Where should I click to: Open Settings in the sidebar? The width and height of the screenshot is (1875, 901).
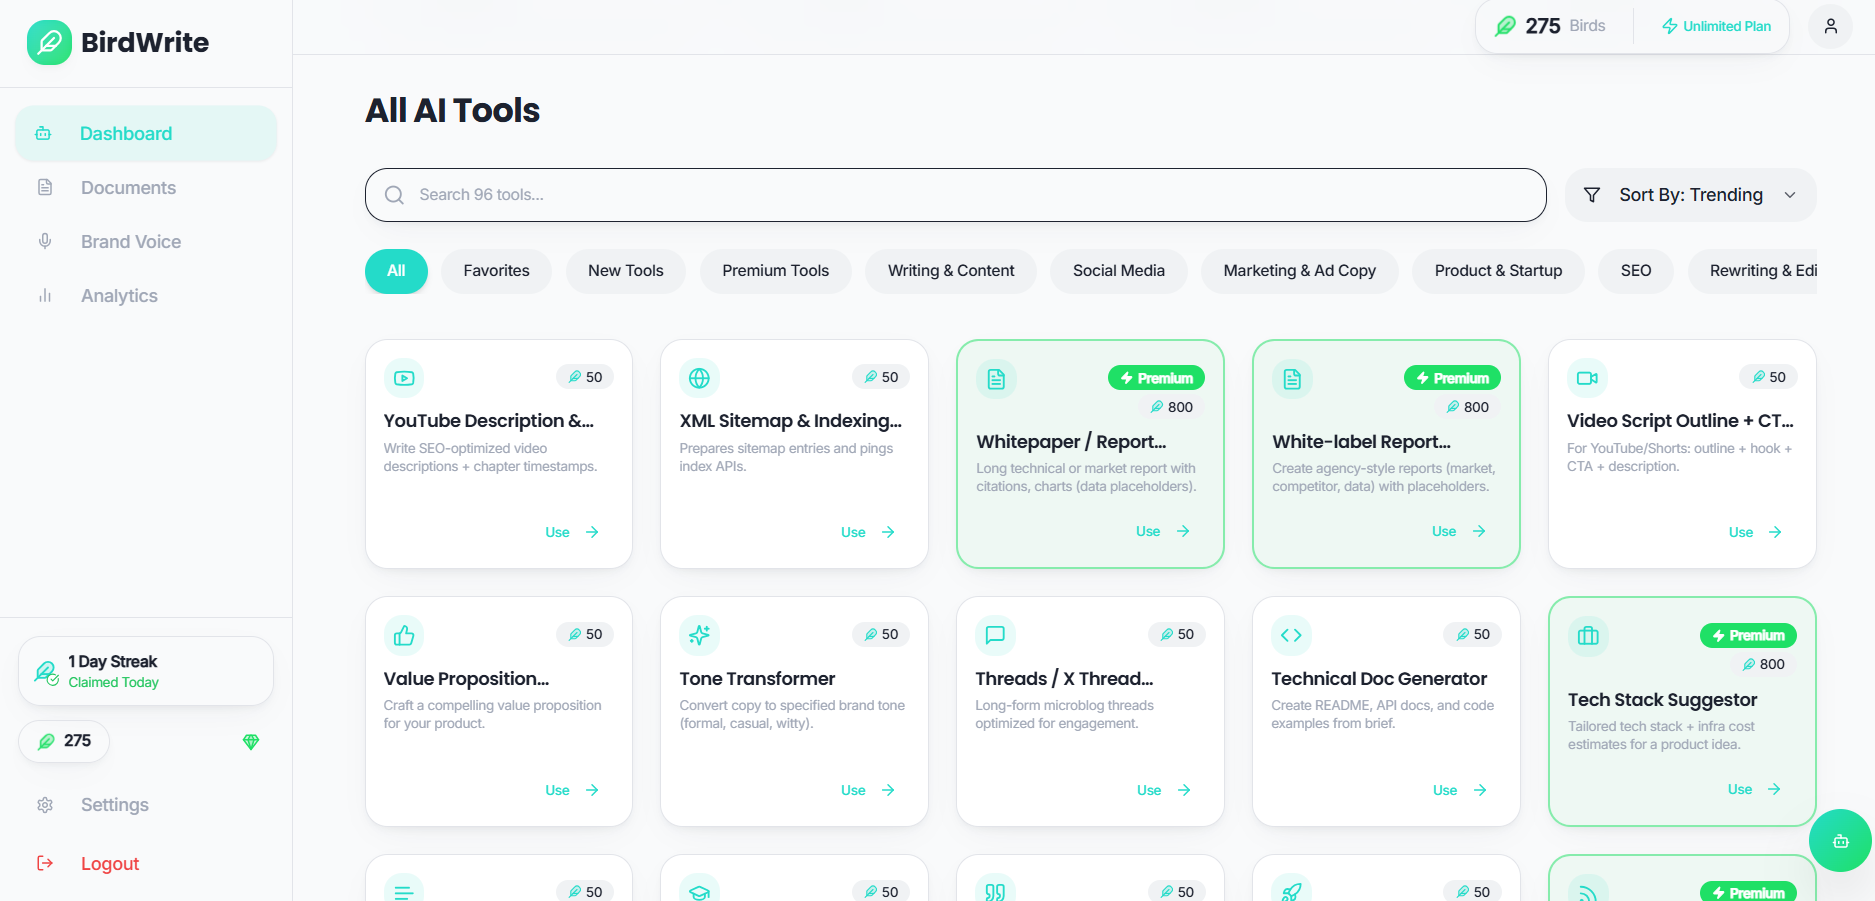click(x=146, y=805)
